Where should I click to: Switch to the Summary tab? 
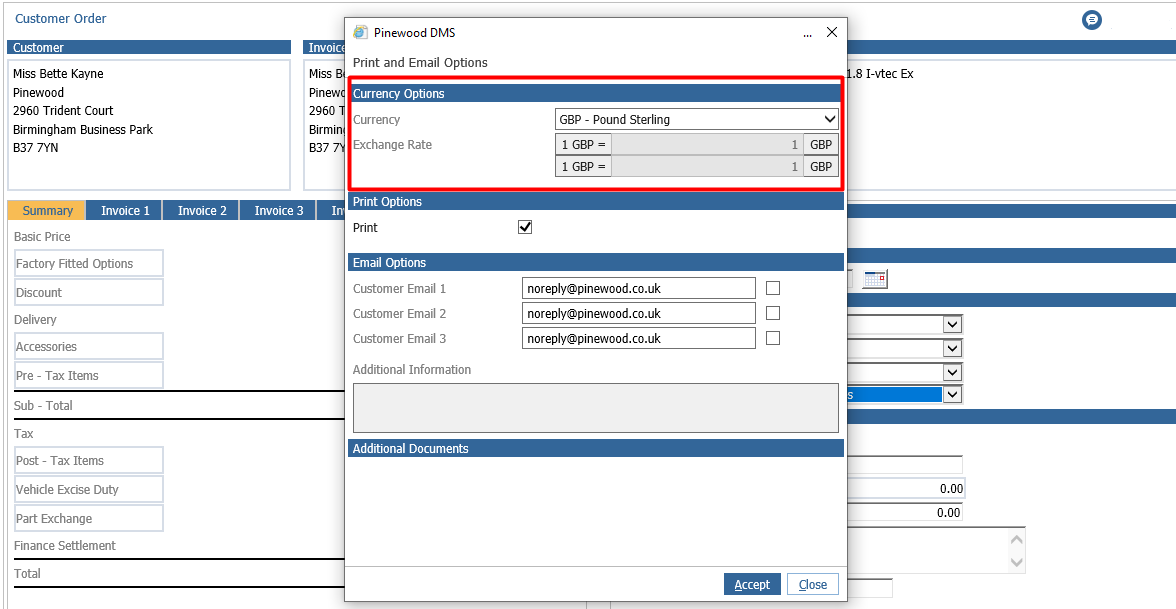47,211
